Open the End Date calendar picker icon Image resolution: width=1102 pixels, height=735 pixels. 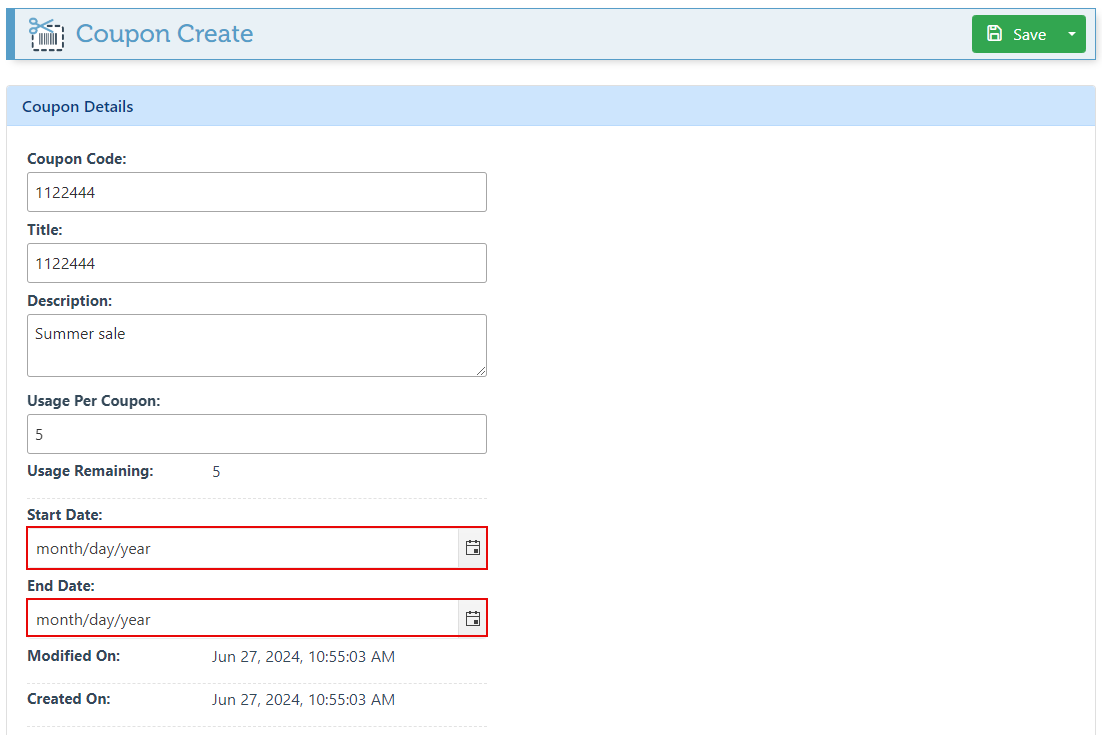[473, 619]
